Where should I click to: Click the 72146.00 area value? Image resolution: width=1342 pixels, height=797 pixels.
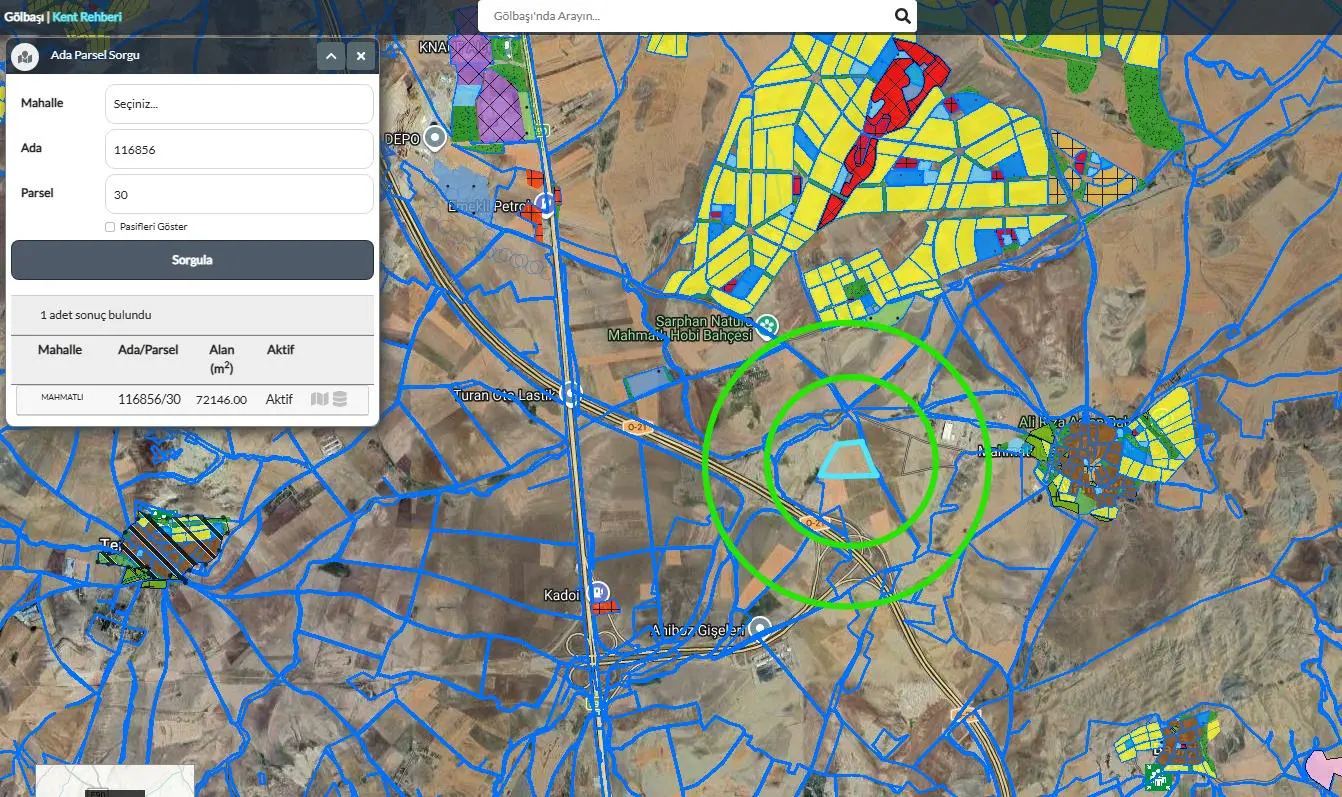(221, 400)
